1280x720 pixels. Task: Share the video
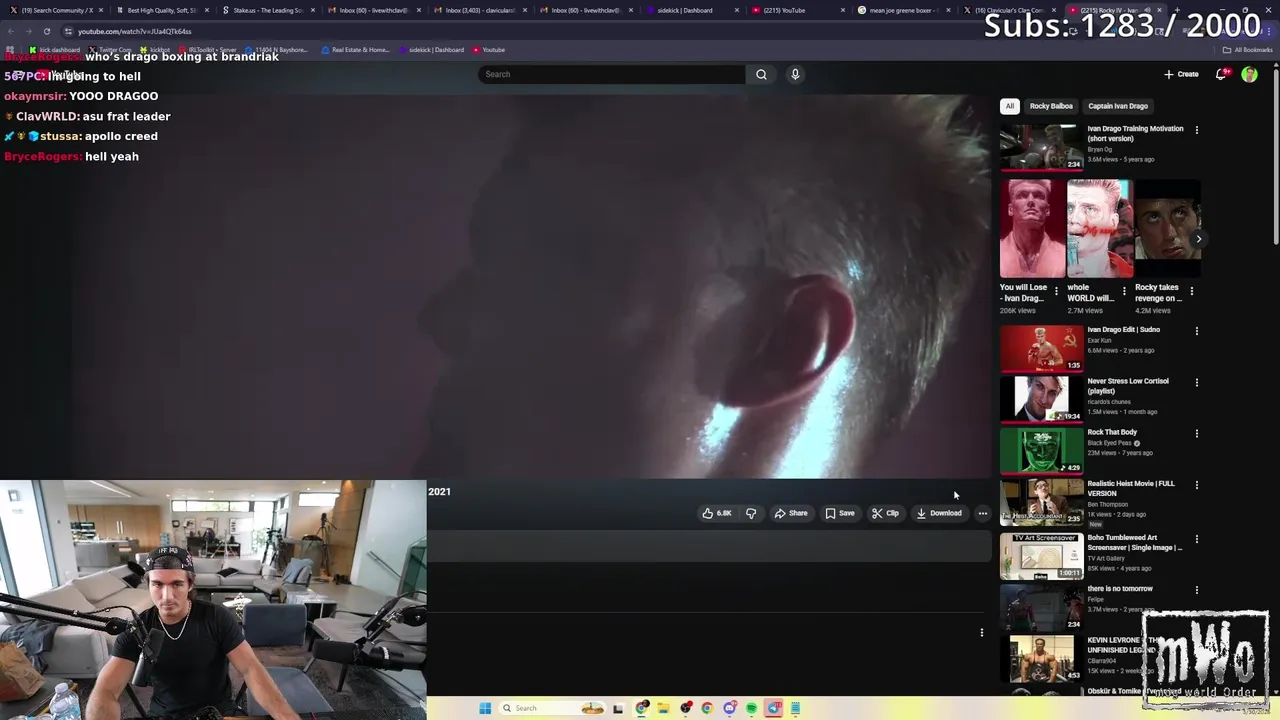[791, 513]
